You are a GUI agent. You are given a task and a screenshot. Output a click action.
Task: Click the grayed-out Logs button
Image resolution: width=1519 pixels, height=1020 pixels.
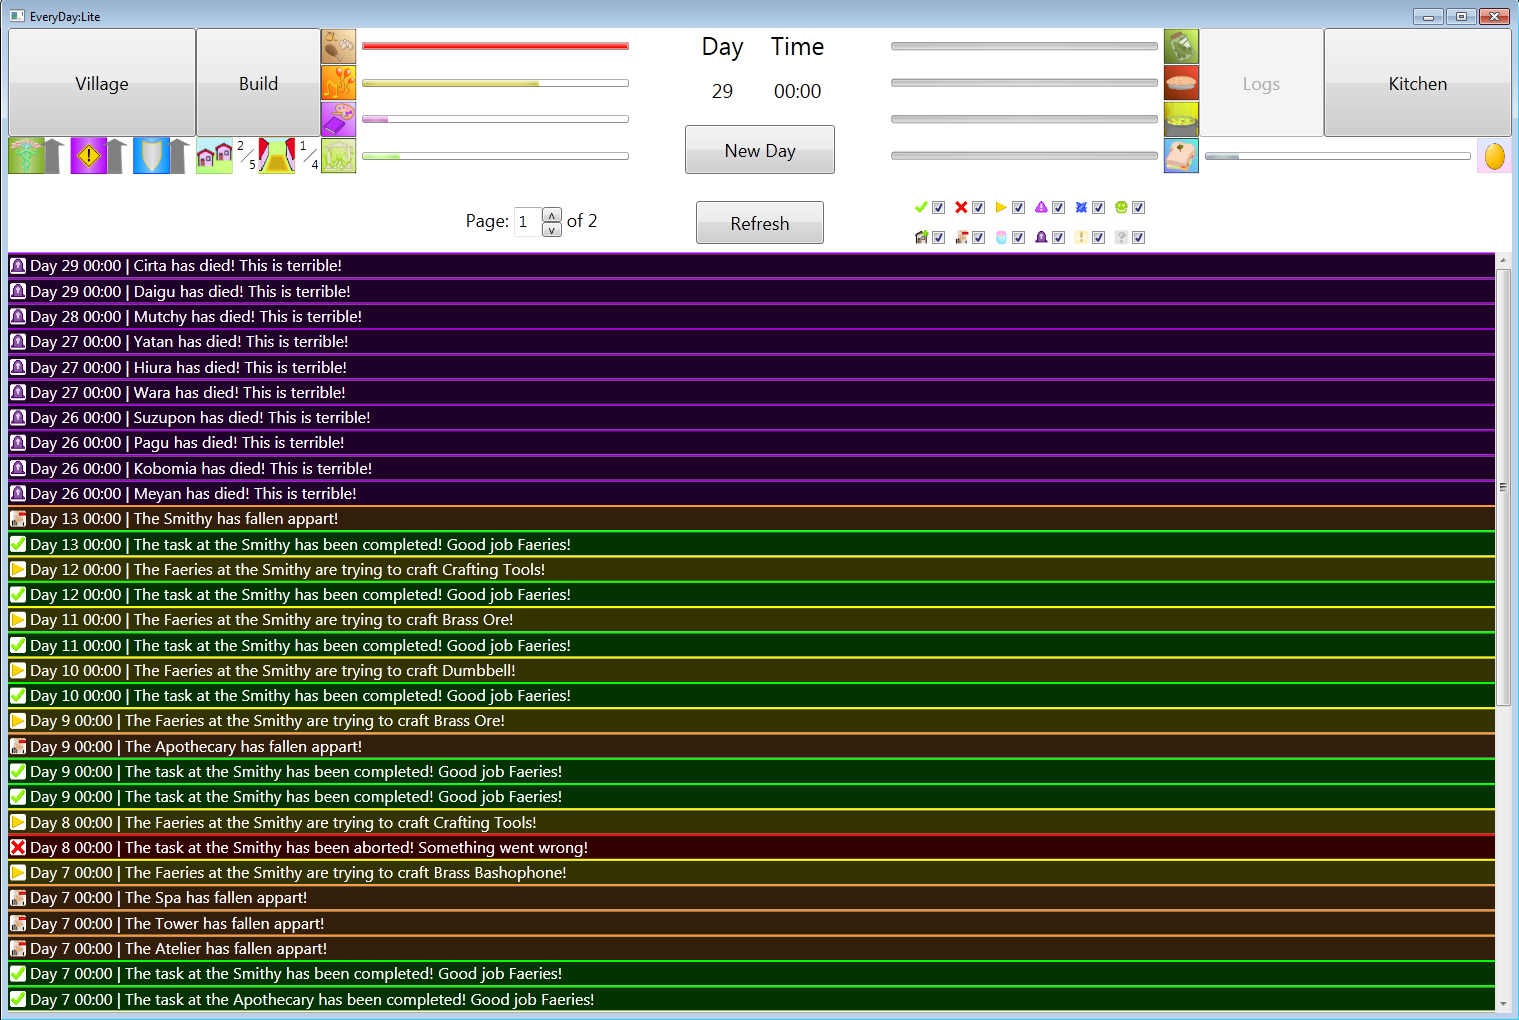[1261, 83]
